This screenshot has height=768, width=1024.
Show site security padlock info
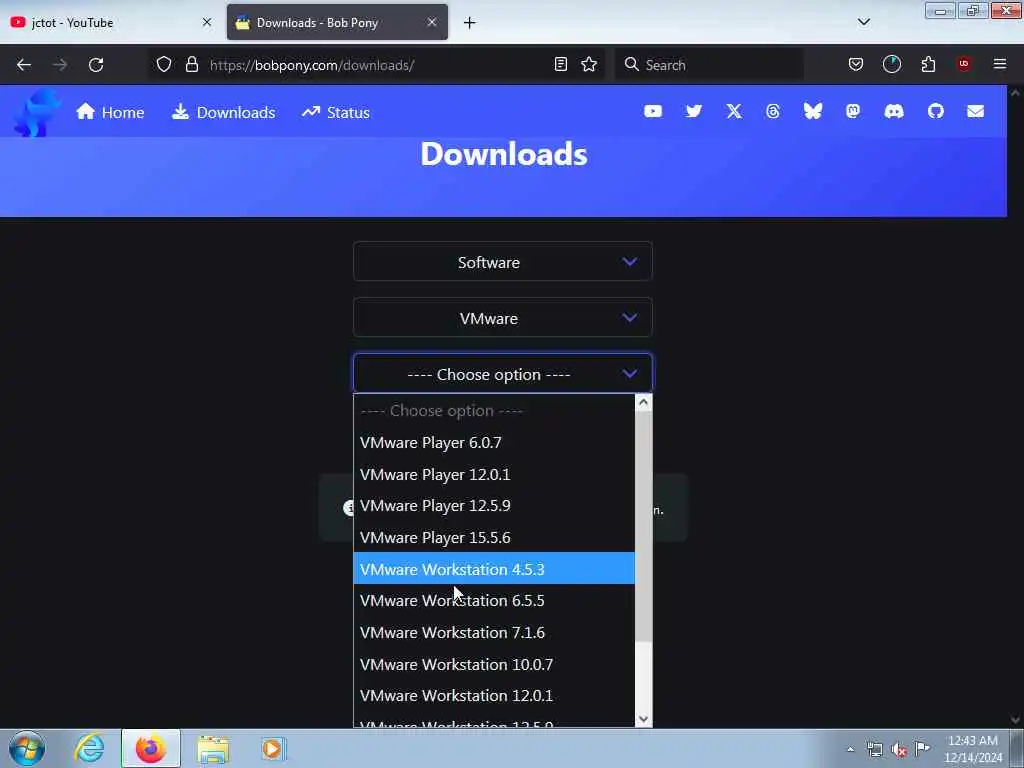click(191, 65)
